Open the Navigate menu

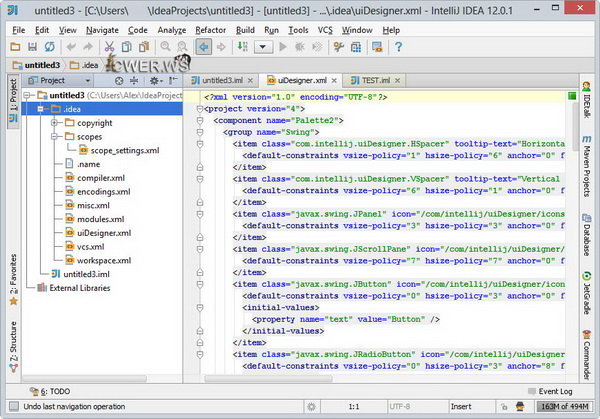[x=102, y=30]
